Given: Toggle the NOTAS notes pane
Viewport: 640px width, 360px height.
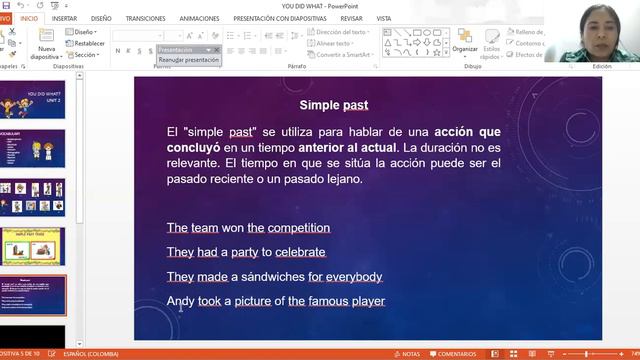Looking at the screenshot, I should [x=407, y=354].
